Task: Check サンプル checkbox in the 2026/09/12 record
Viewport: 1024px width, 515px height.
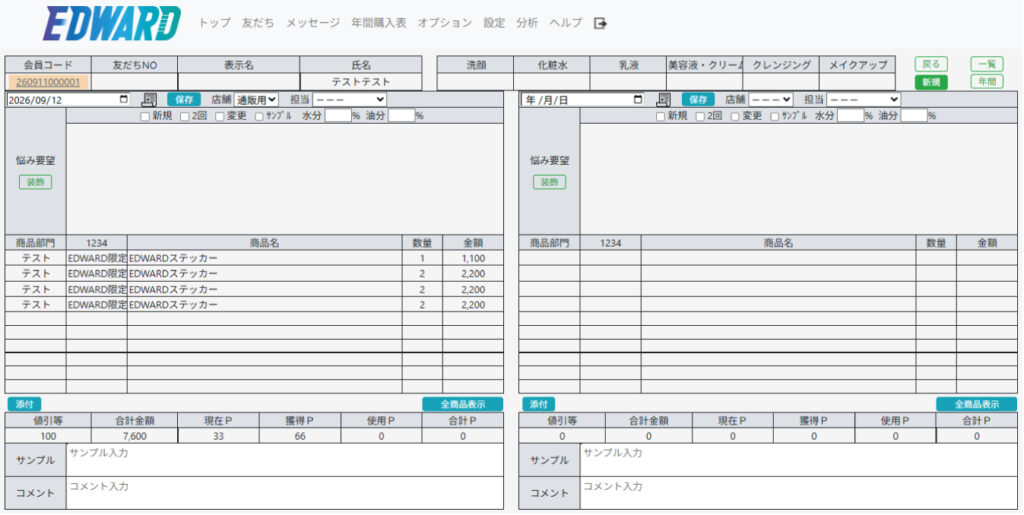Action: (259, 116)
